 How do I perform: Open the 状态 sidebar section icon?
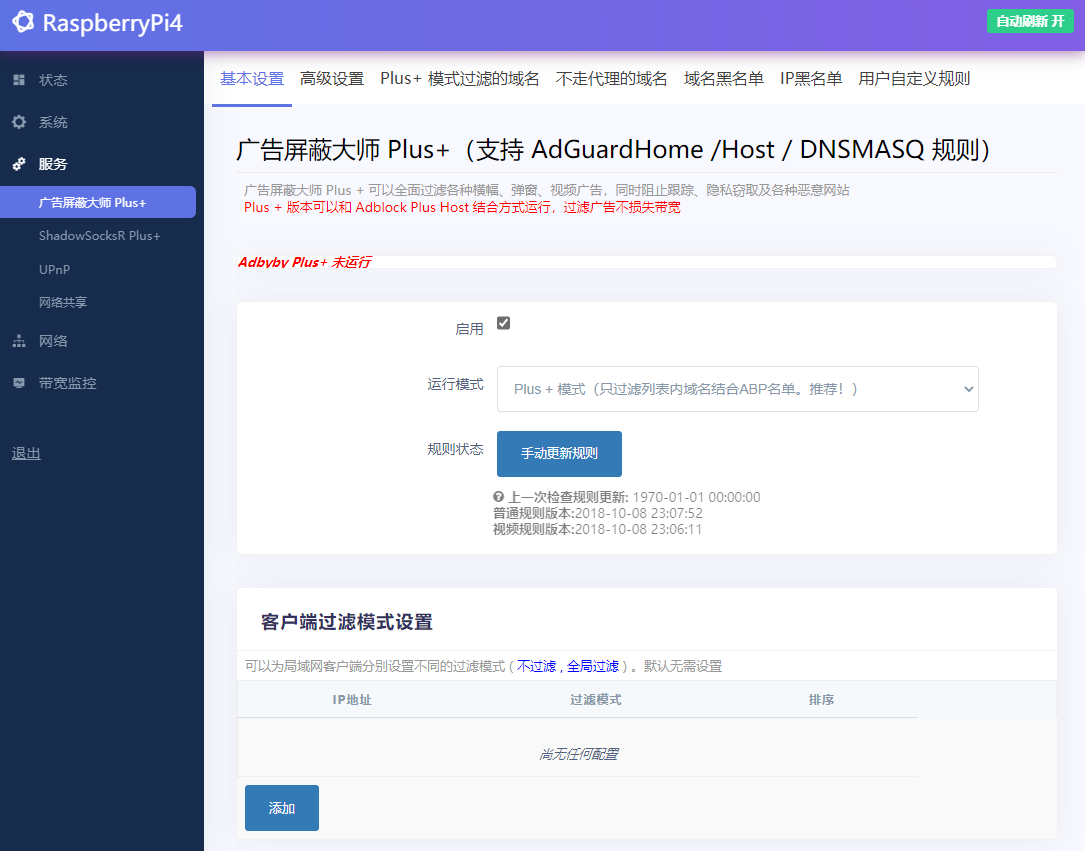pyautogui.click(x=17, y=80)
